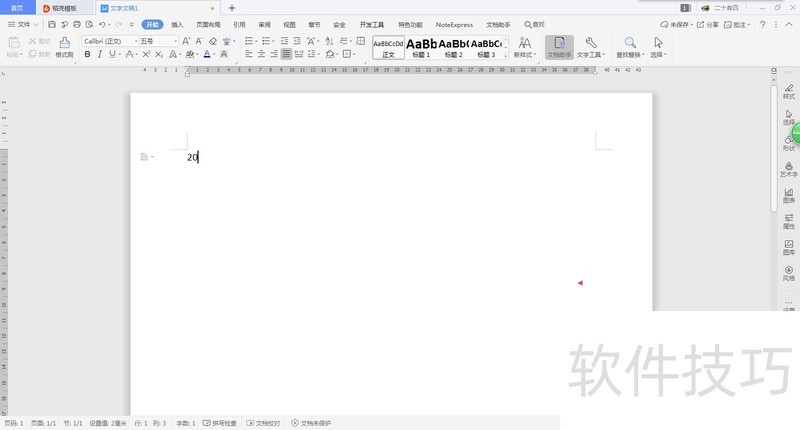Click the Print icon in quick access toolbar
The image size is (800, 430).
tap(77, 24)
